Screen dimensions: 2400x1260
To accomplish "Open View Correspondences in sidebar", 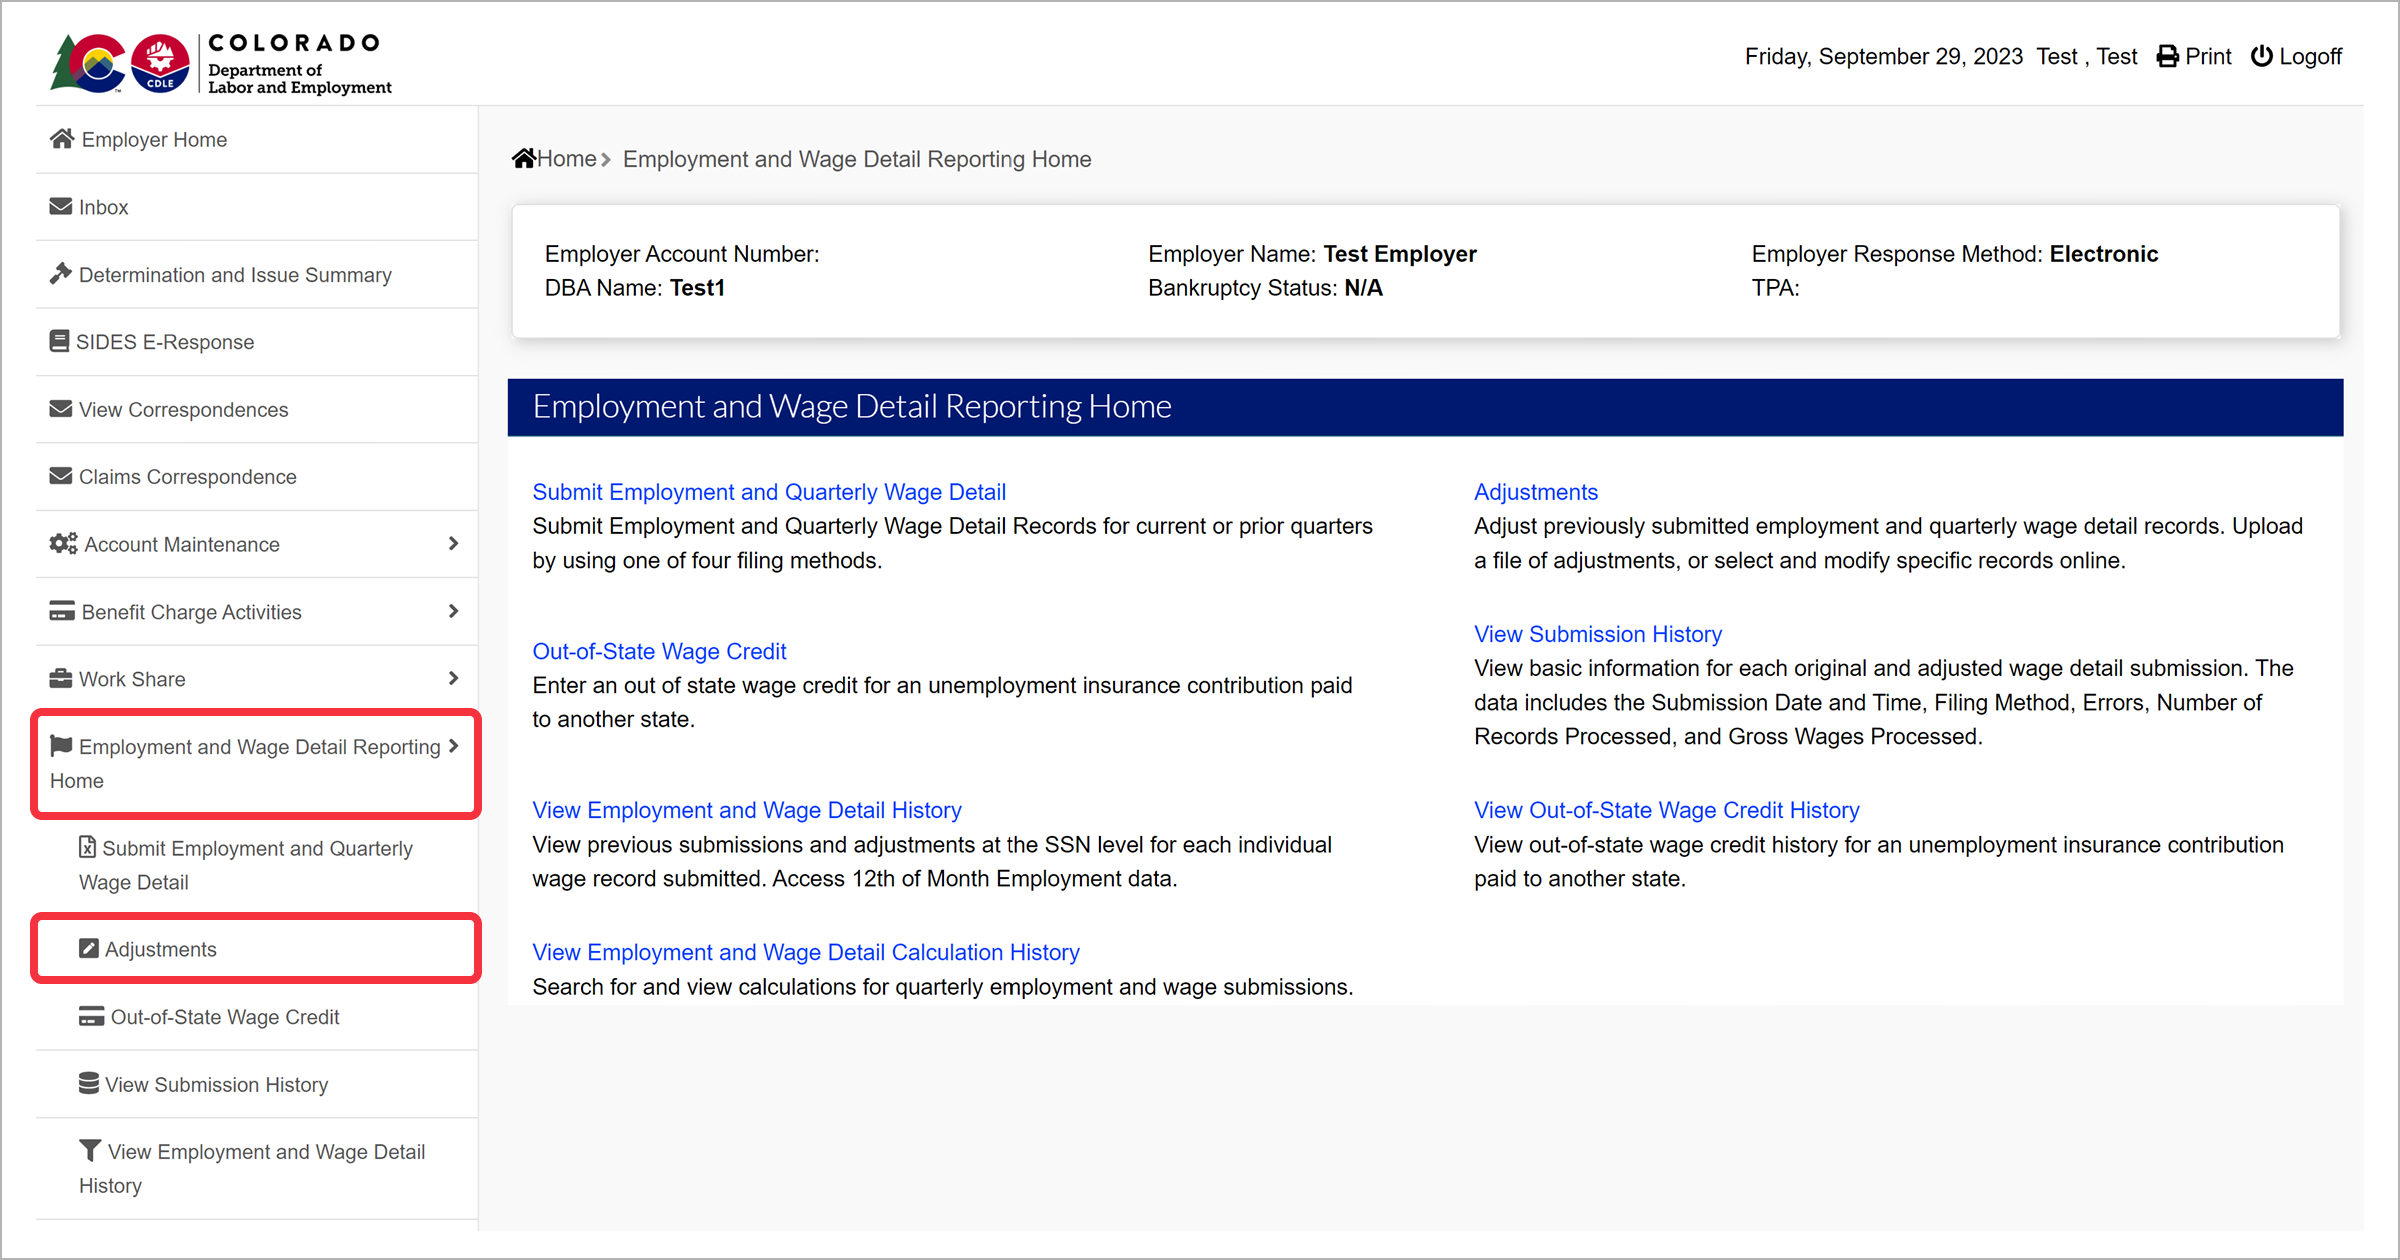I will 183,410.
